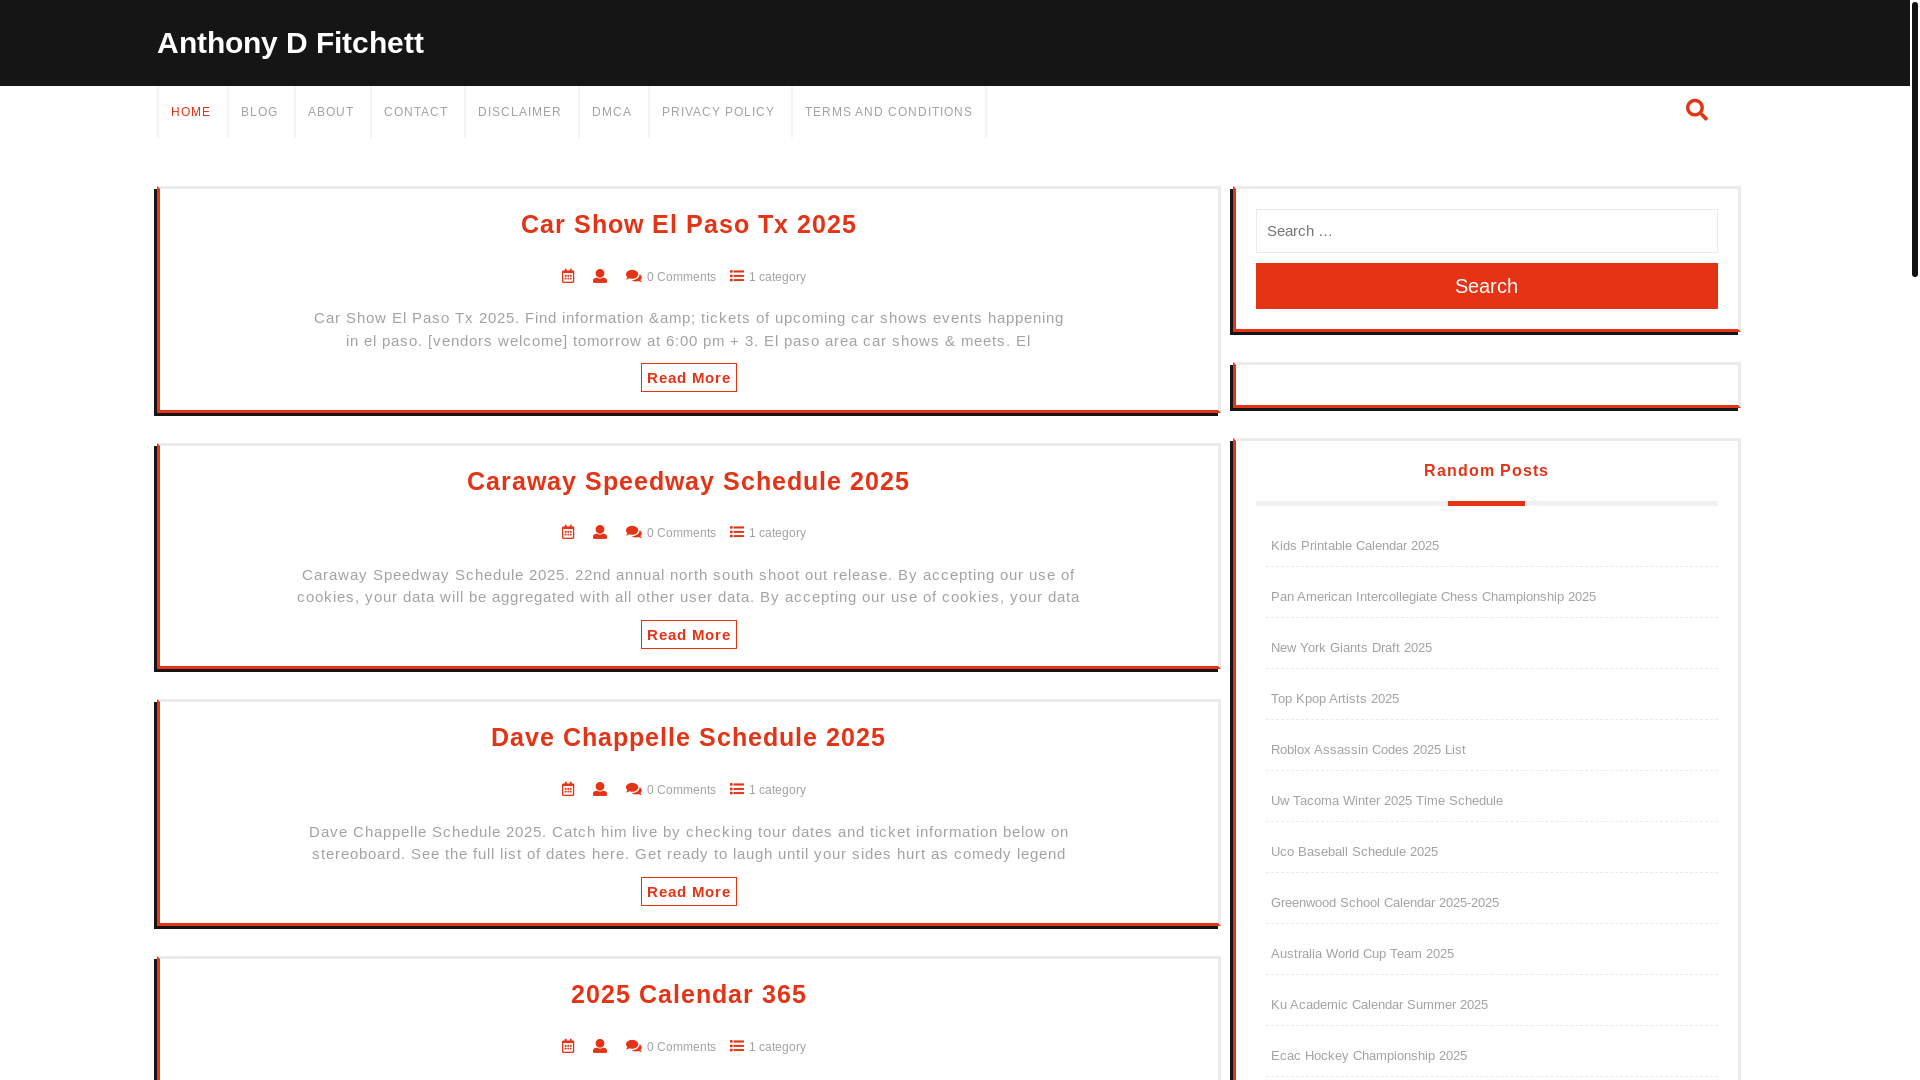This screenshot has width=1920, height=1080.
Task: Open Roblox Assassin Codes 2025 List
Action: [1368, 750]
